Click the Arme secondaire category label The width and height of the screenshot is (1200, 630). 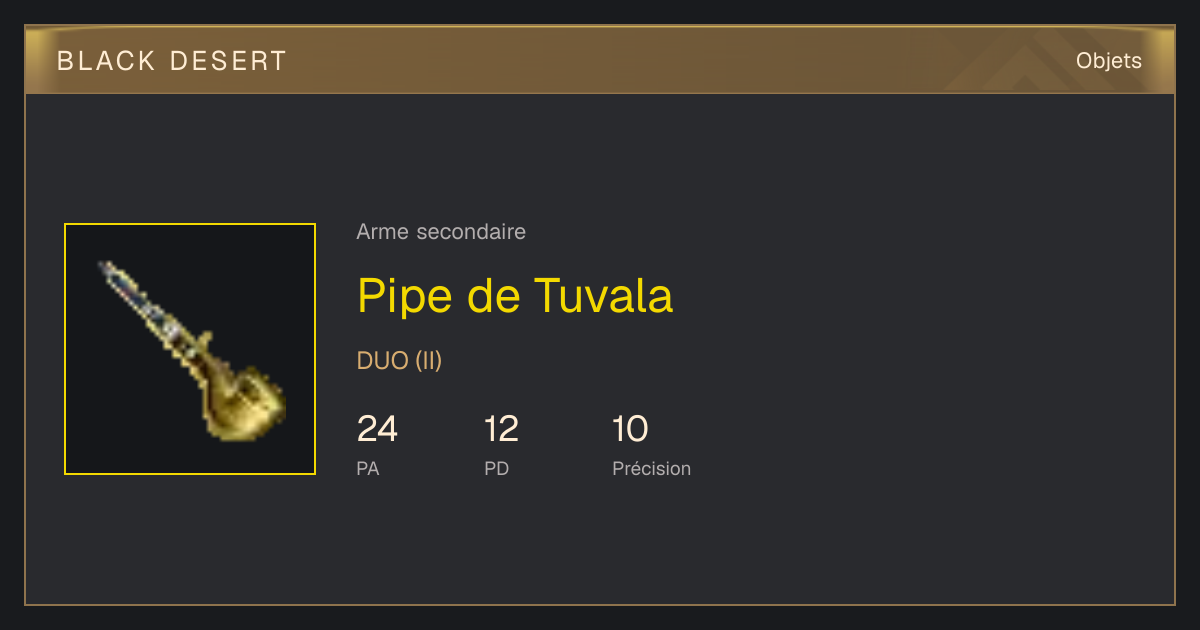pos(441,232)
